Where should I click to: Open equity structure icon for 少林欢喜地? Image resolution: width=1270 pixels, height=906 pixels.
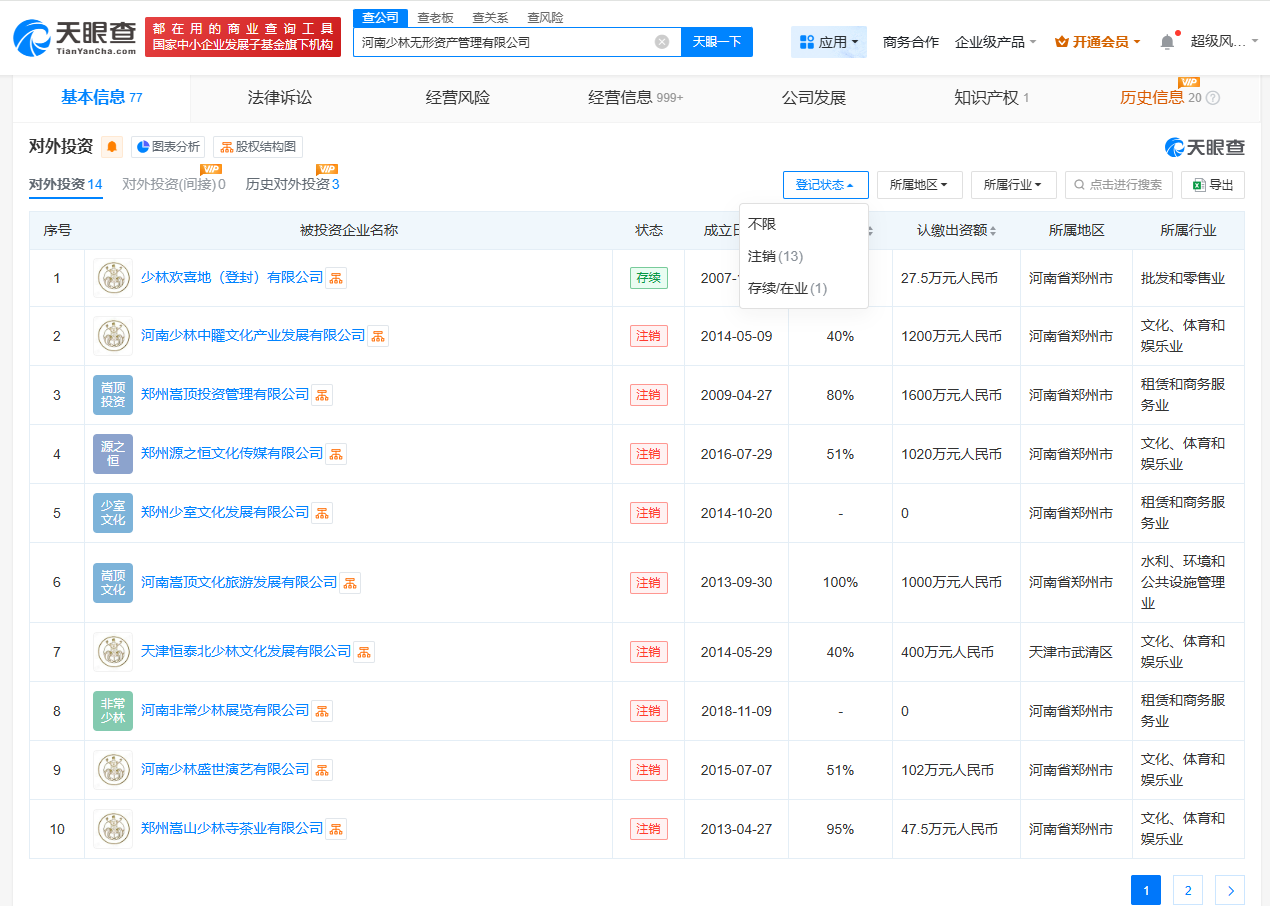[x=337, y=278]
